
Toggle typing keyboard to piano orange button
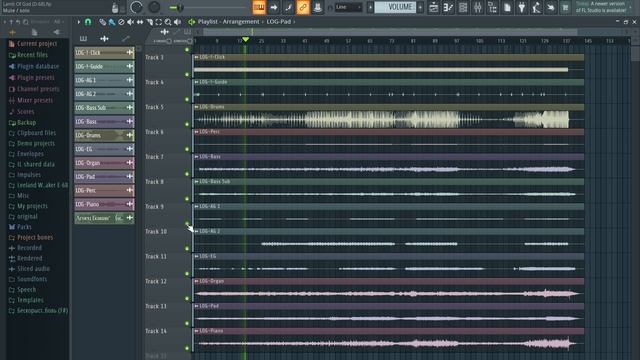tap(259, 7)
